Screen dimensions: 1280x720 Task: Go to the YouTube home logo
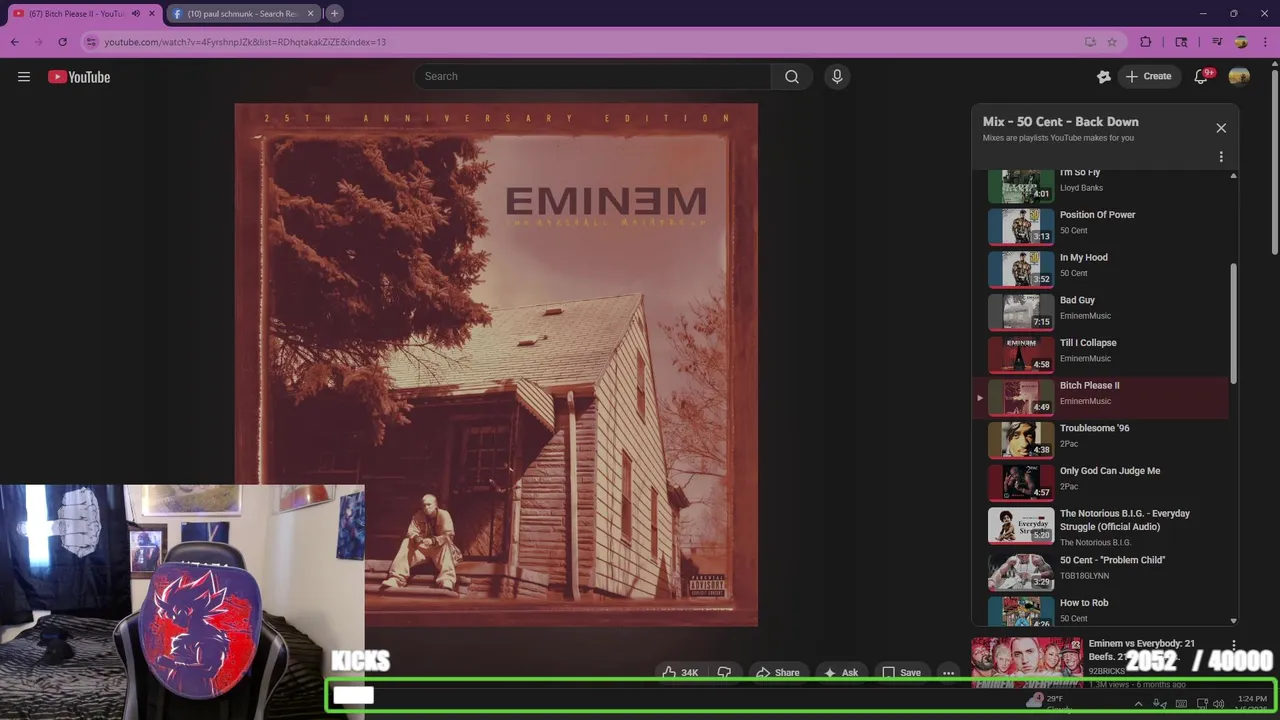79,77
